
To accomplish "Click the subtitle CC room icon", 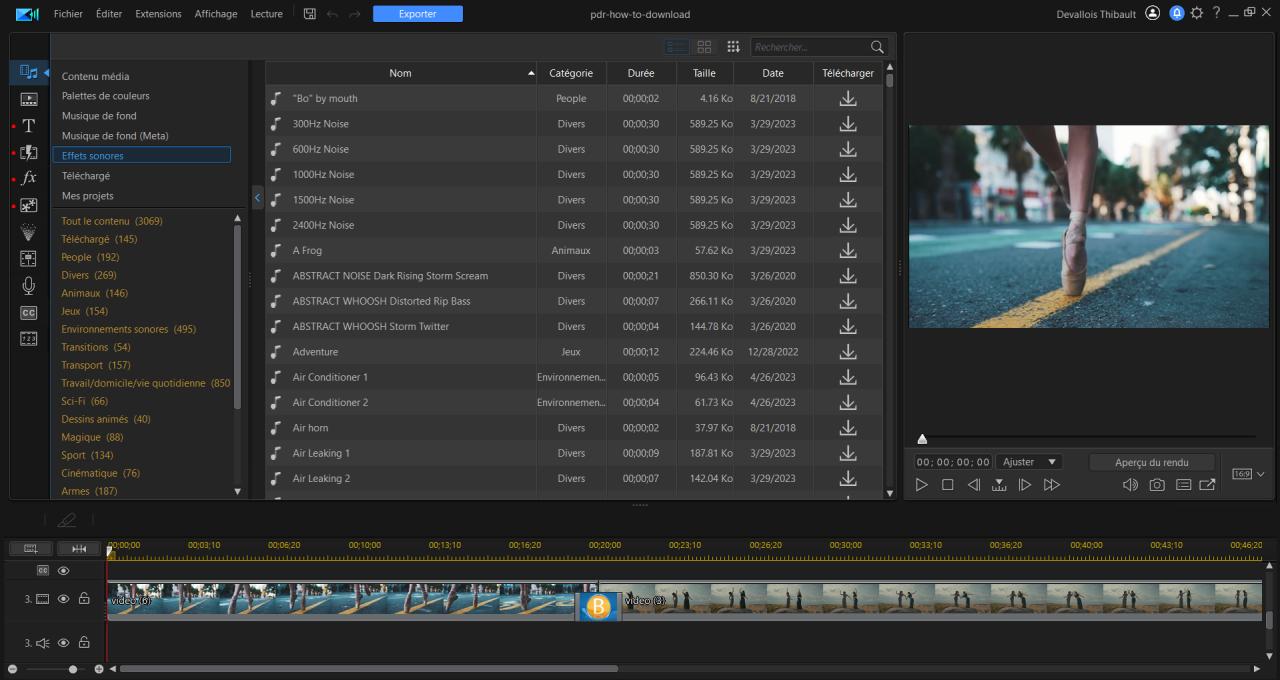I will [29, 313].
